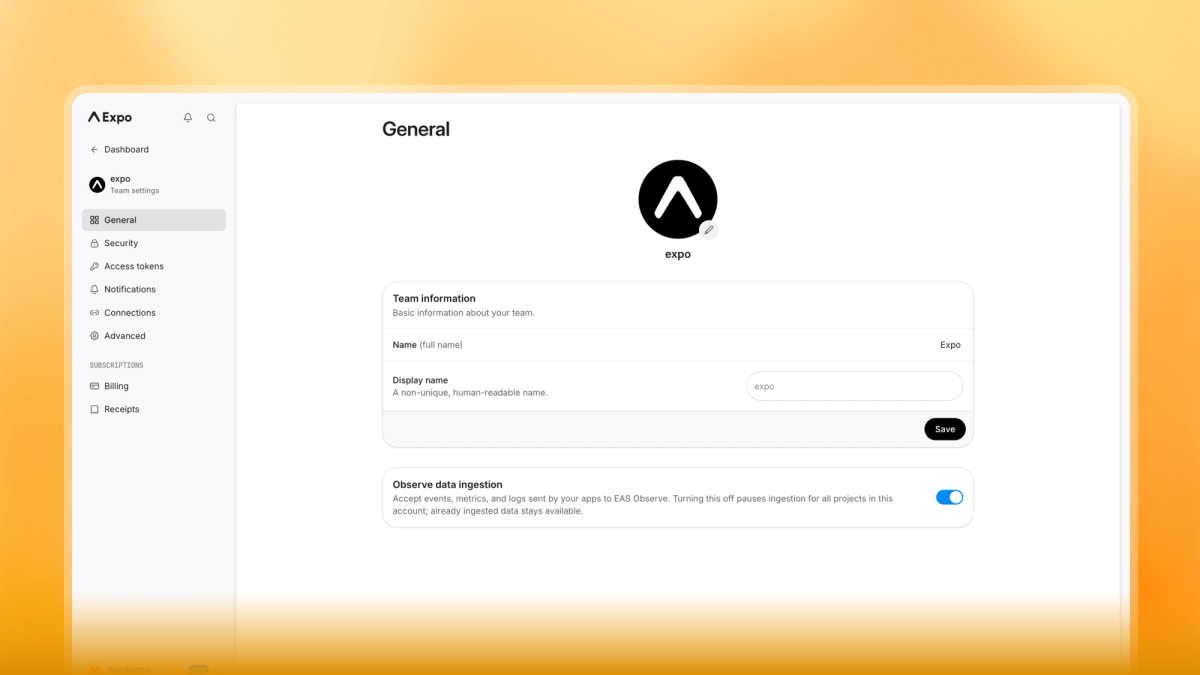Image resolution: width=1200 pixels, height=675 pixels.
Task: Click "A non-unique, human-readable name." description
Action: tap(470, 393)
